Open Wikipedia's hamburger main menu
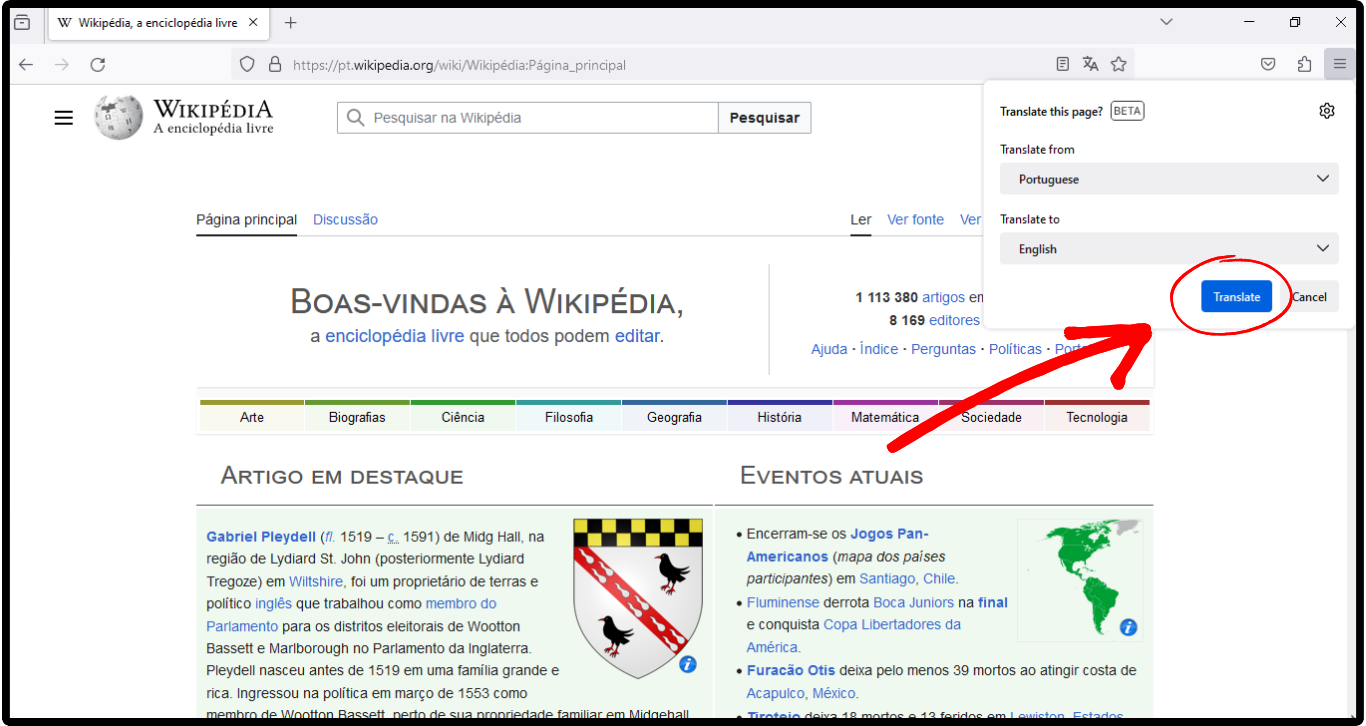 (x=63, y=117)
